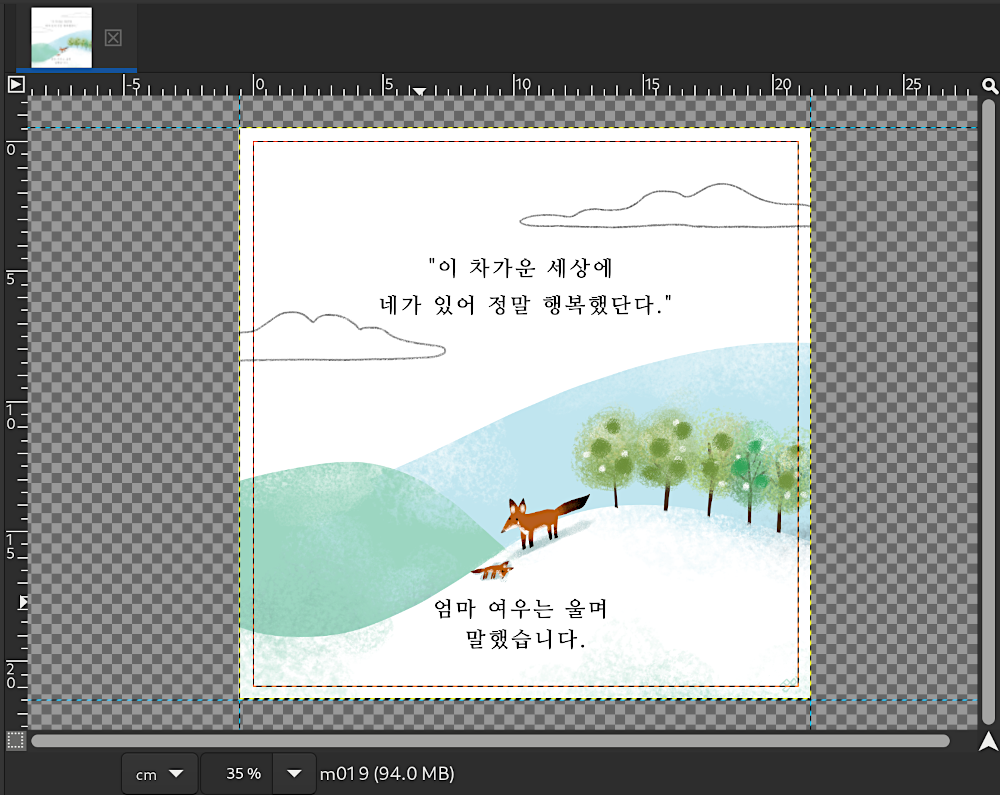Toggle zoom-on-window-resize with the magnifier button
The image size is (1000, 795).
click(989, 86)
